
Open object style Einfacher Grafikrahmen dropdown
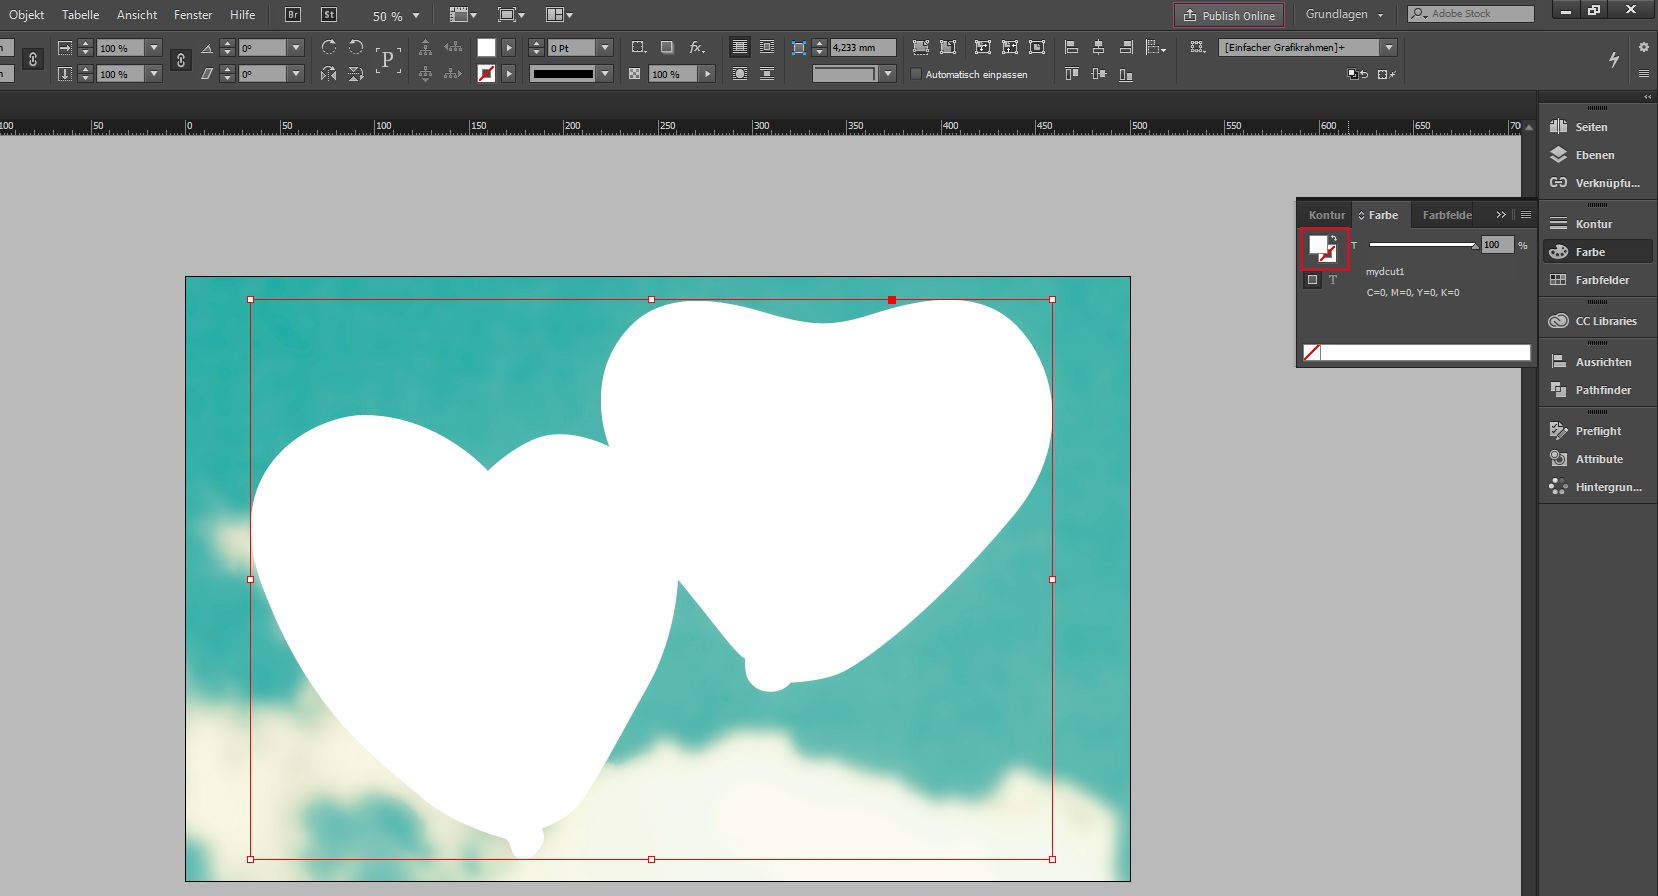pos(1389,47)
